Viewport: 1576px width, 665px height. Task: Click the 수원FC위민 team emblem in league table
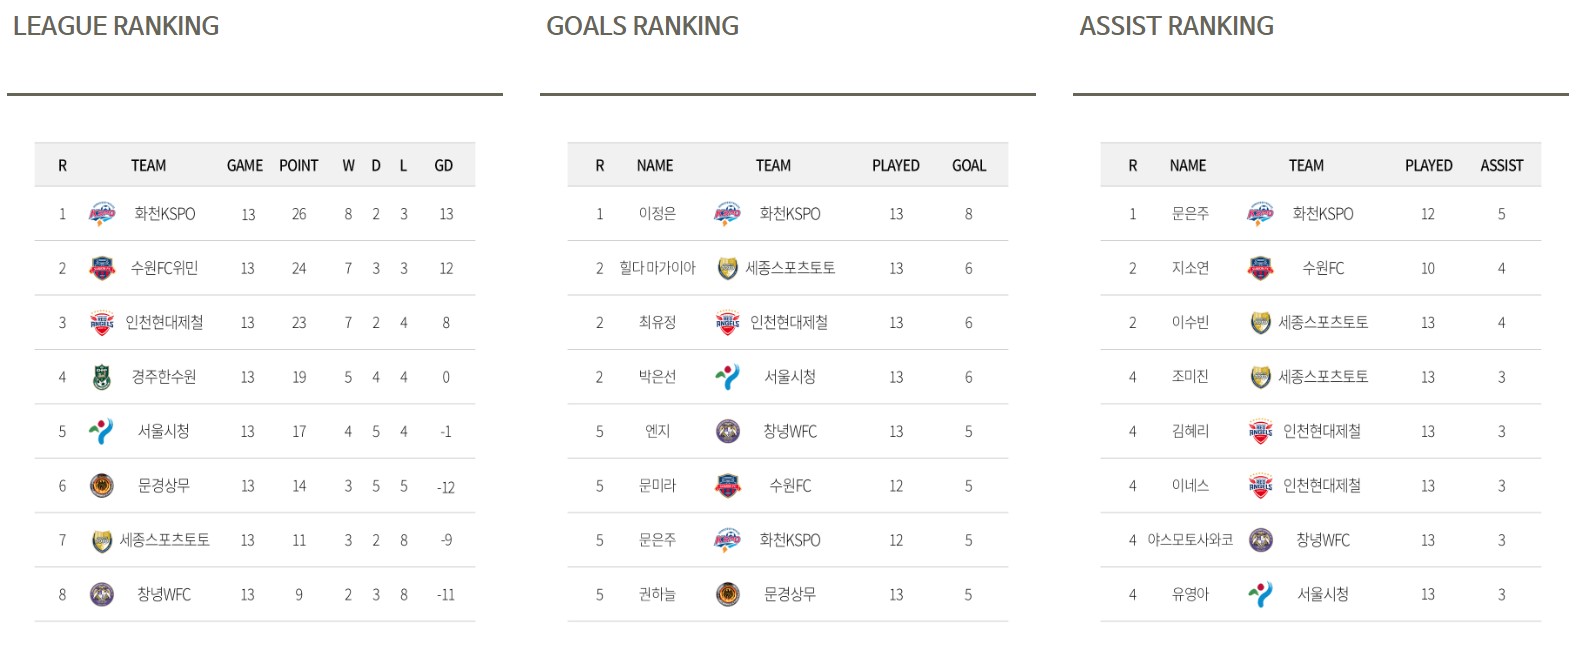(x=102, y=268)
